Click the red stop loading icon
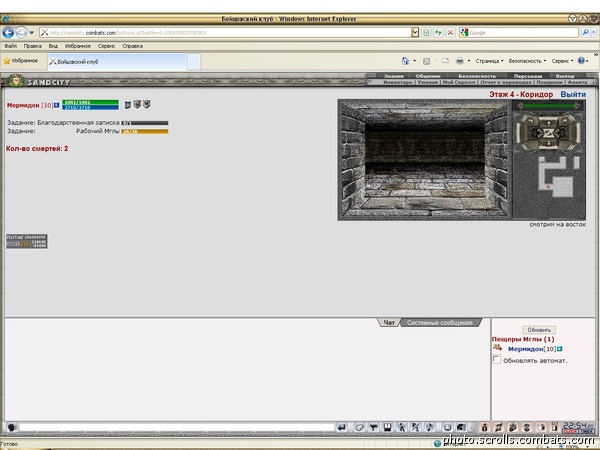The image size is (600, 450). point(450,33)
